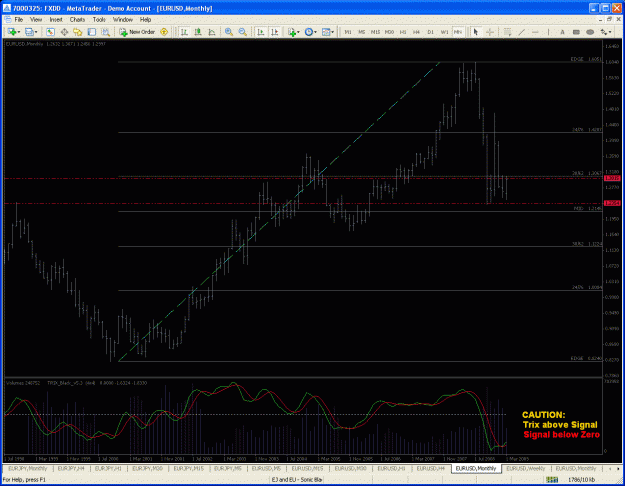Switch chart to Bar Chart mode

(x=184, y=32)
